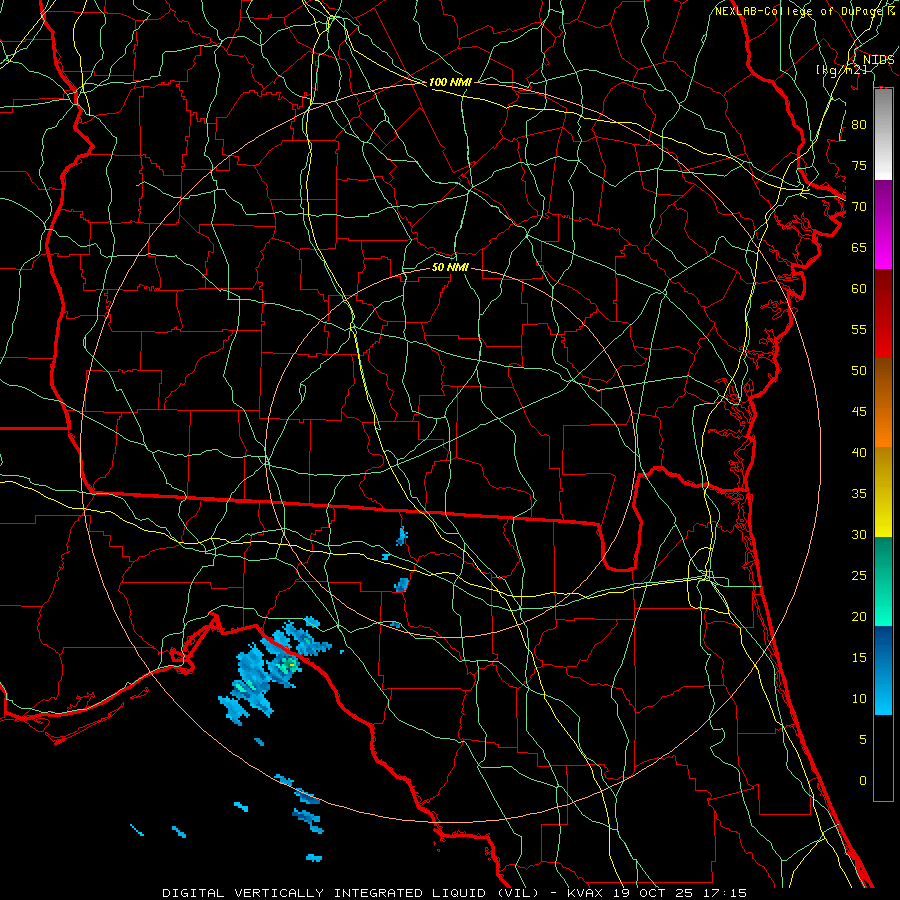
Task: Select the green 20-30 band in legend
Action: click(883, 581)
